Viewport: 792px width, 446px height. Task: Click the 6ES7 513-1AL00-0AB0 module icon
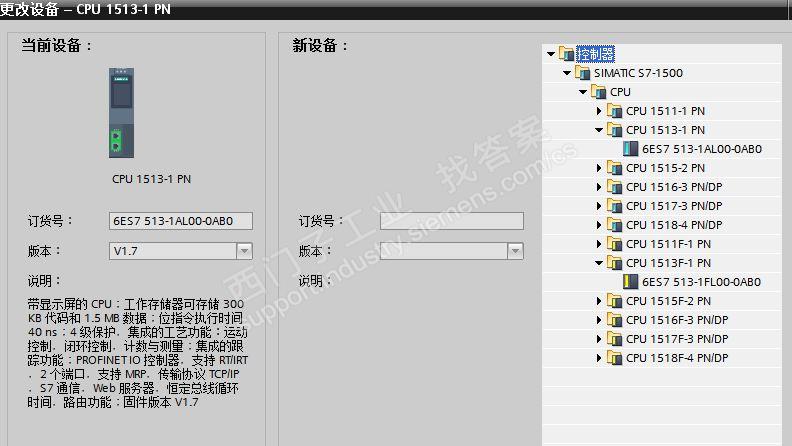pos(630,148)
